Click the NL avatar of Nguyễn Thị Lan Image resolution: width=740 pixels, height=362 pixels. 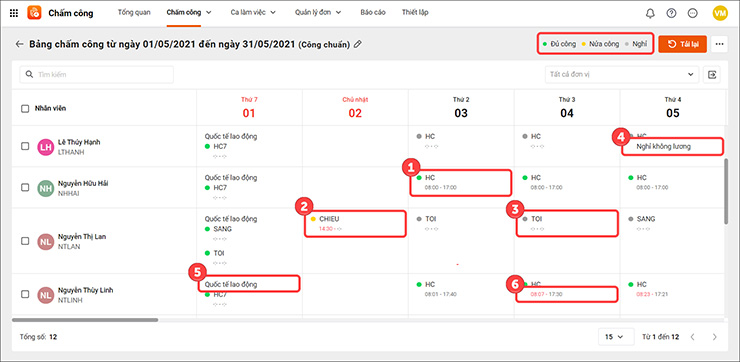tap(46, 242)
